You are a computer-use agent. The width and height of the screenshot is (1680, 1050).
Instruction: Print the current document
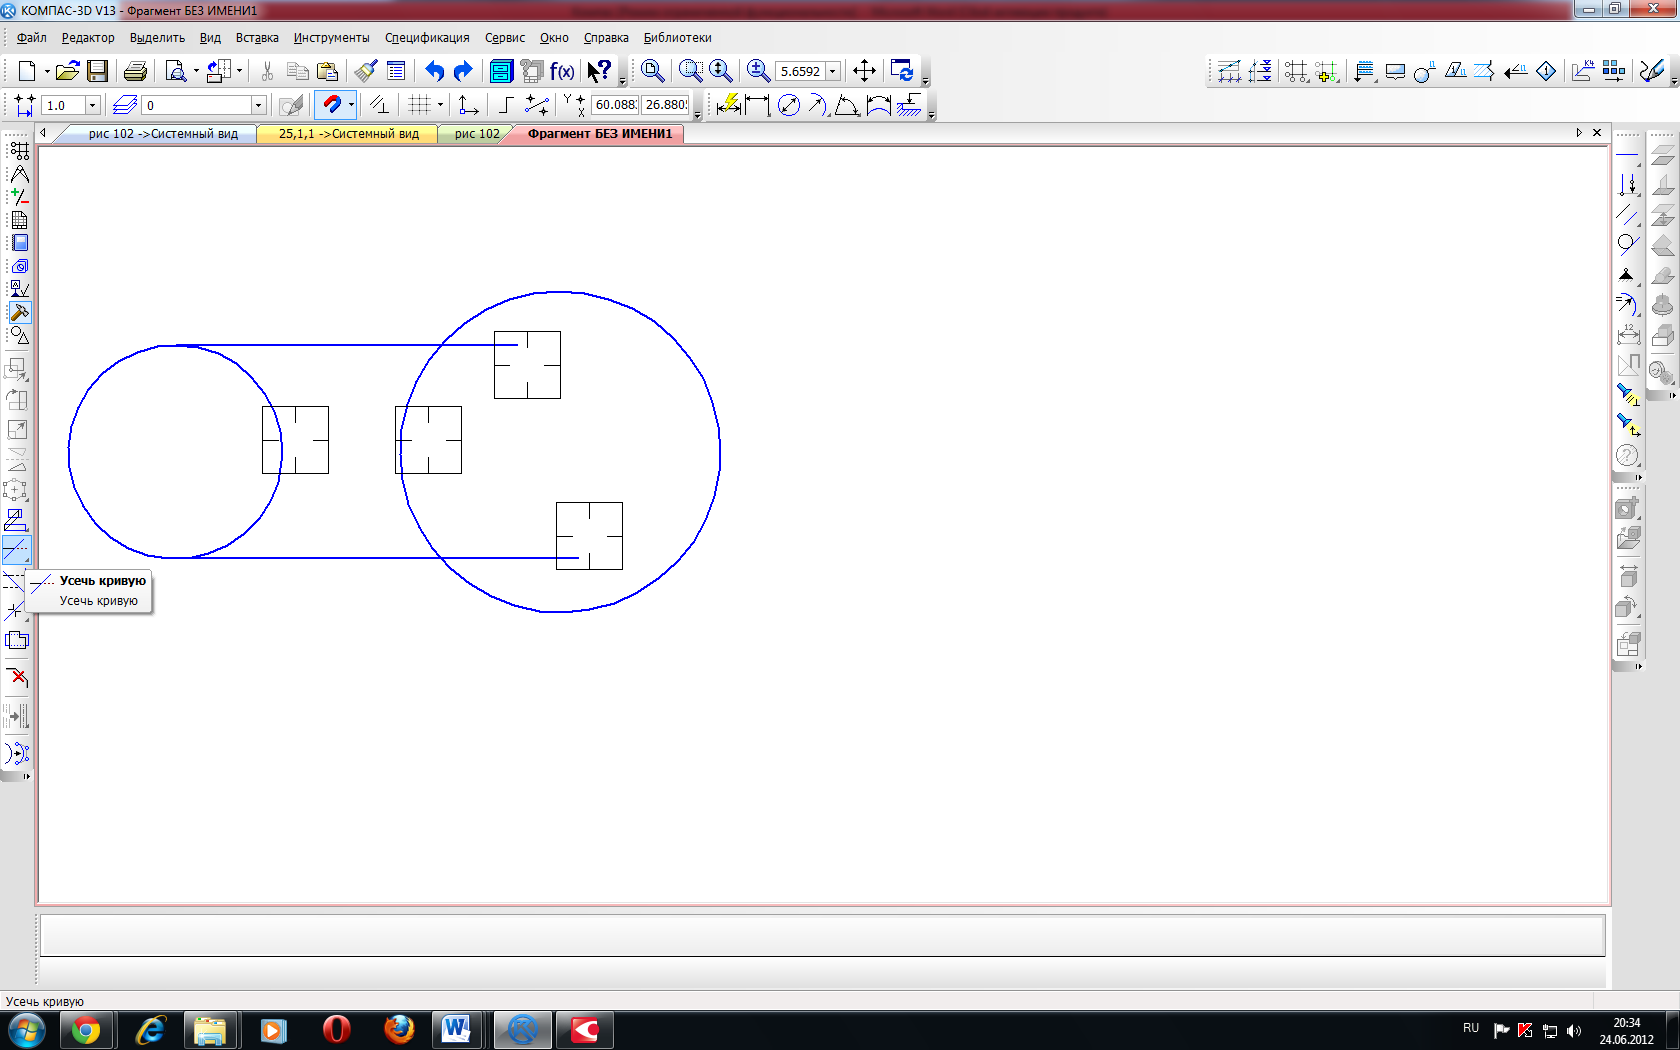tap(136, 71)
